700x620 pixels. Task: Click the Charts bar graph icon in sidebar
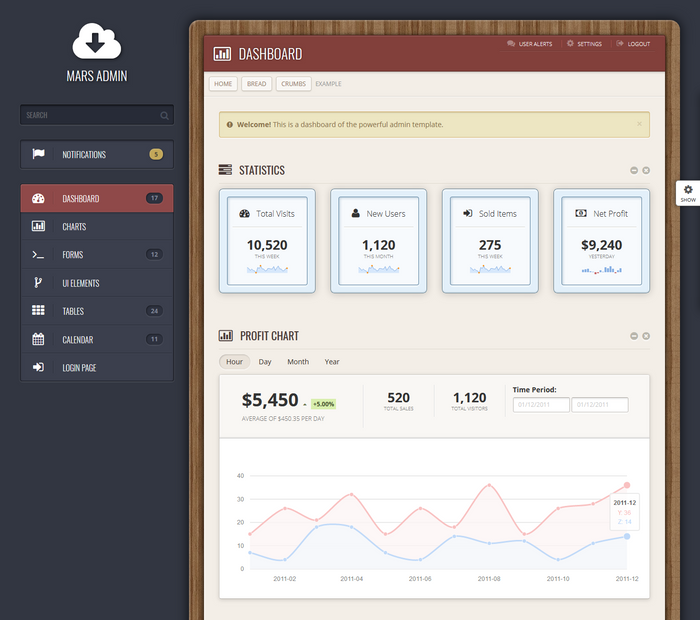point(38,226)
